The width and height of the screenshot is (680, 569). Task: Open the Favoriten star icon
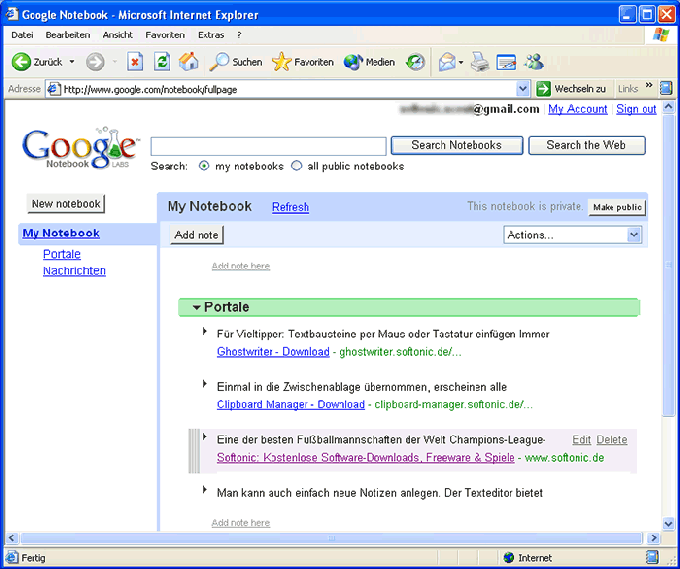(281, 62)
